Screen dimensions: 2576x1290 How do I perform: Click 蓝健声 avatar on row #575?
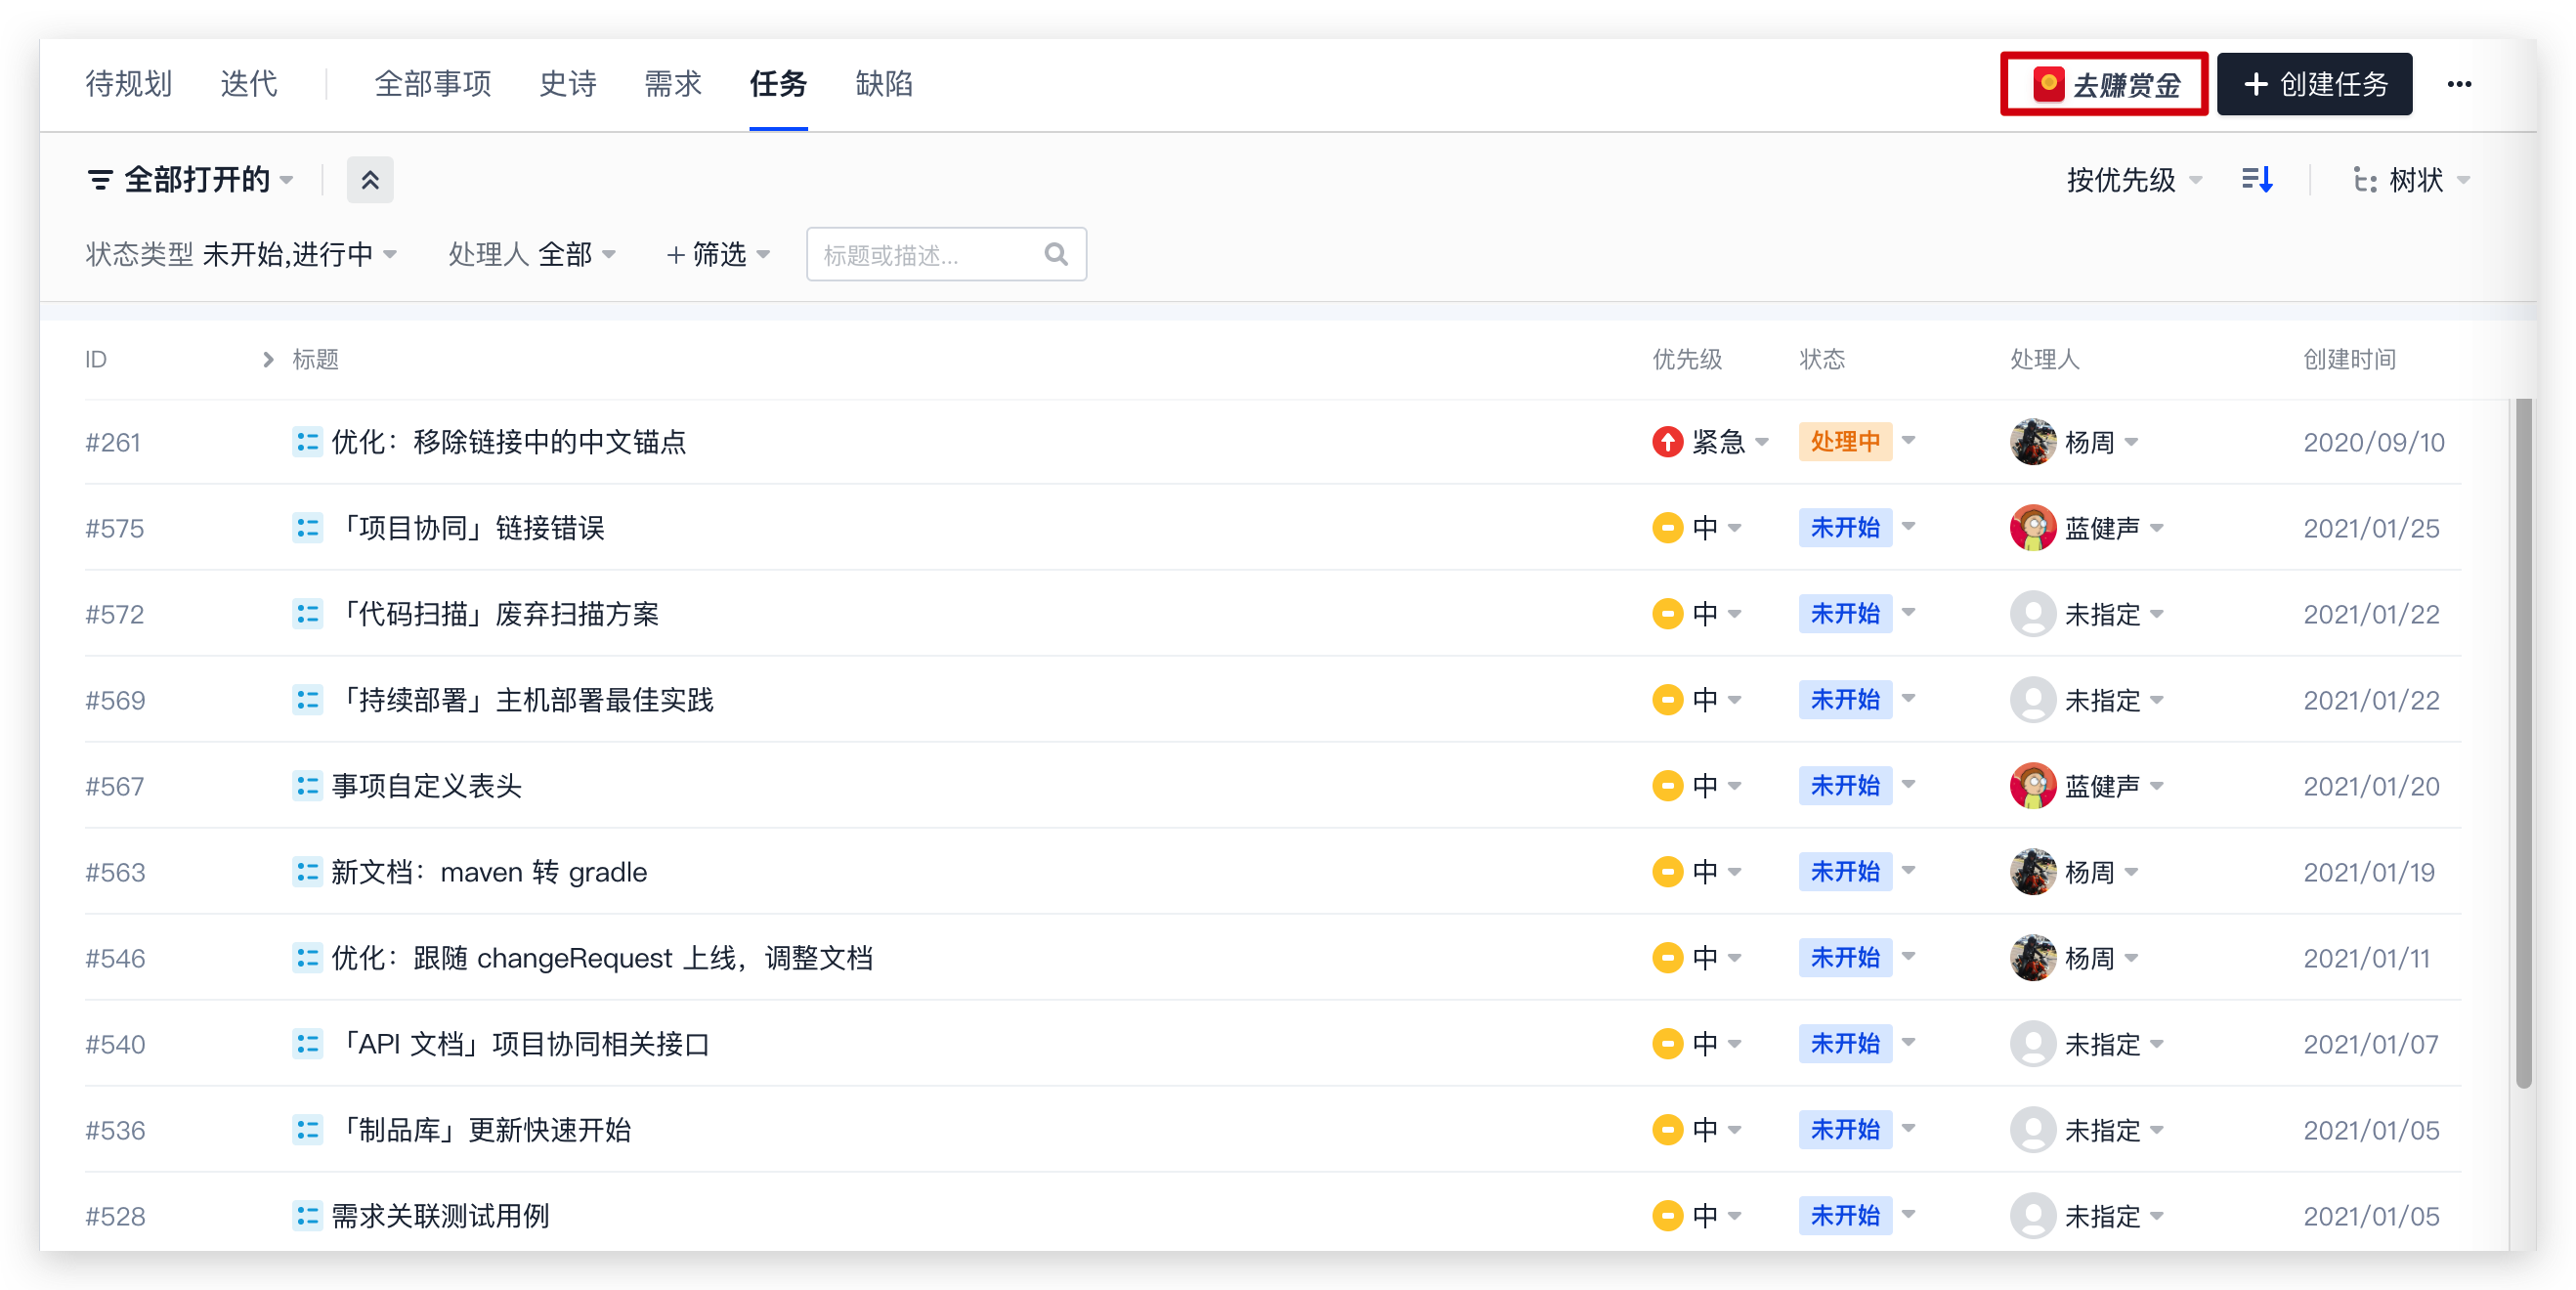click(2033, 528)
